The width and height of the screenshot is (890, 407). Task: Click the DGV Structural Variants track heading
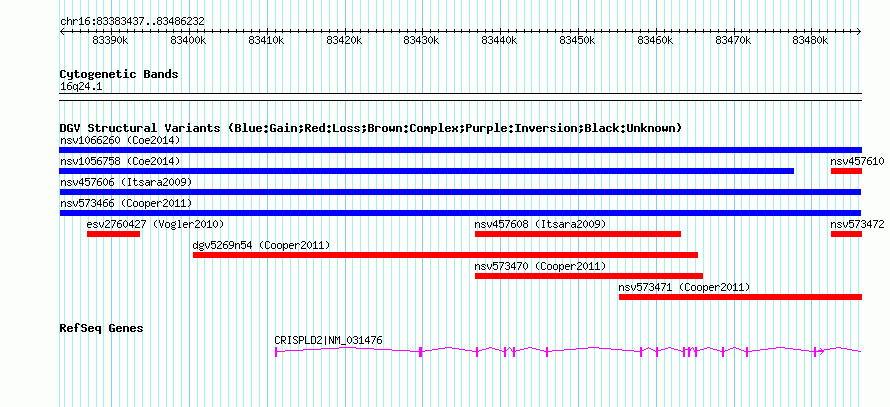(370, 128)
